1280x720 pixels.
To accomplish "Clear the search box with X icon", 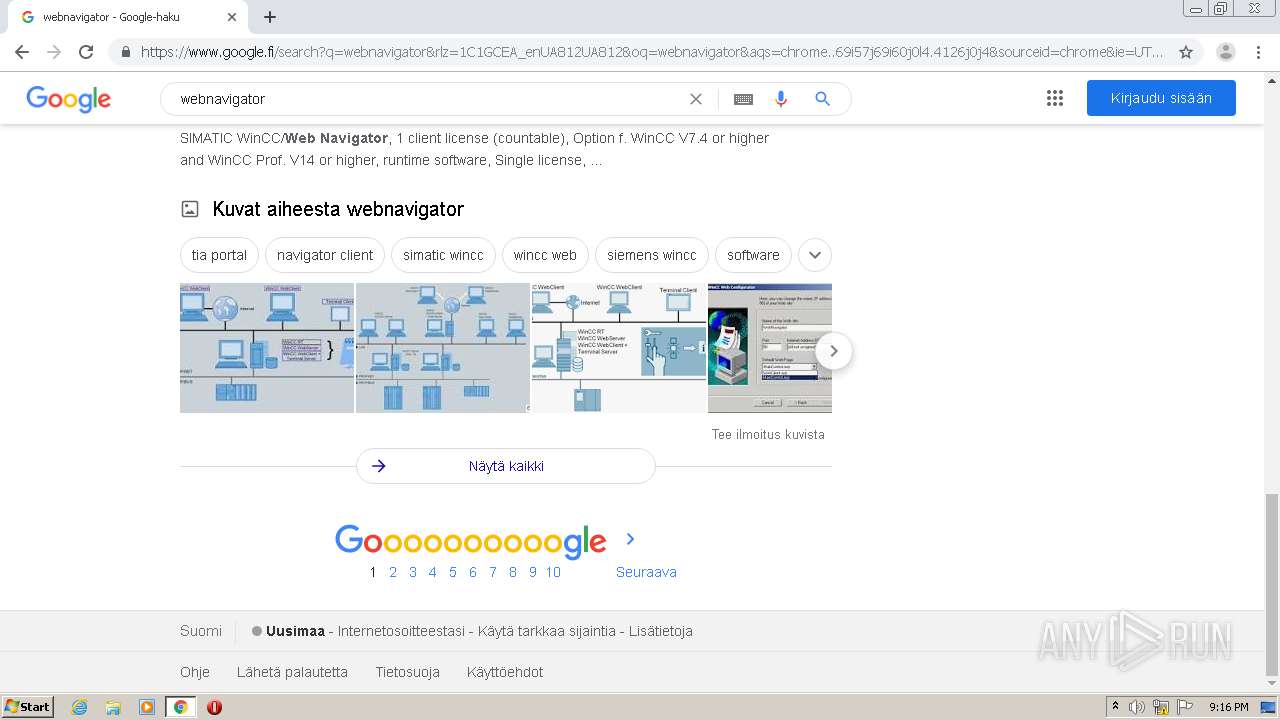I will (696, 99).
